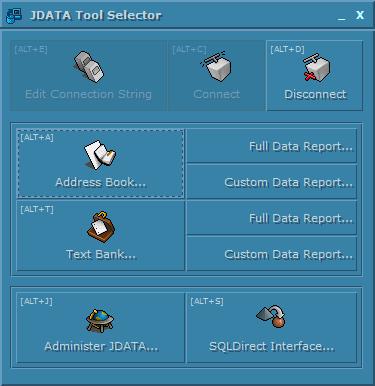Open Text Bank Custom Data Report
The height and width of the screenshot is (386, 375).
coord(271,254)
